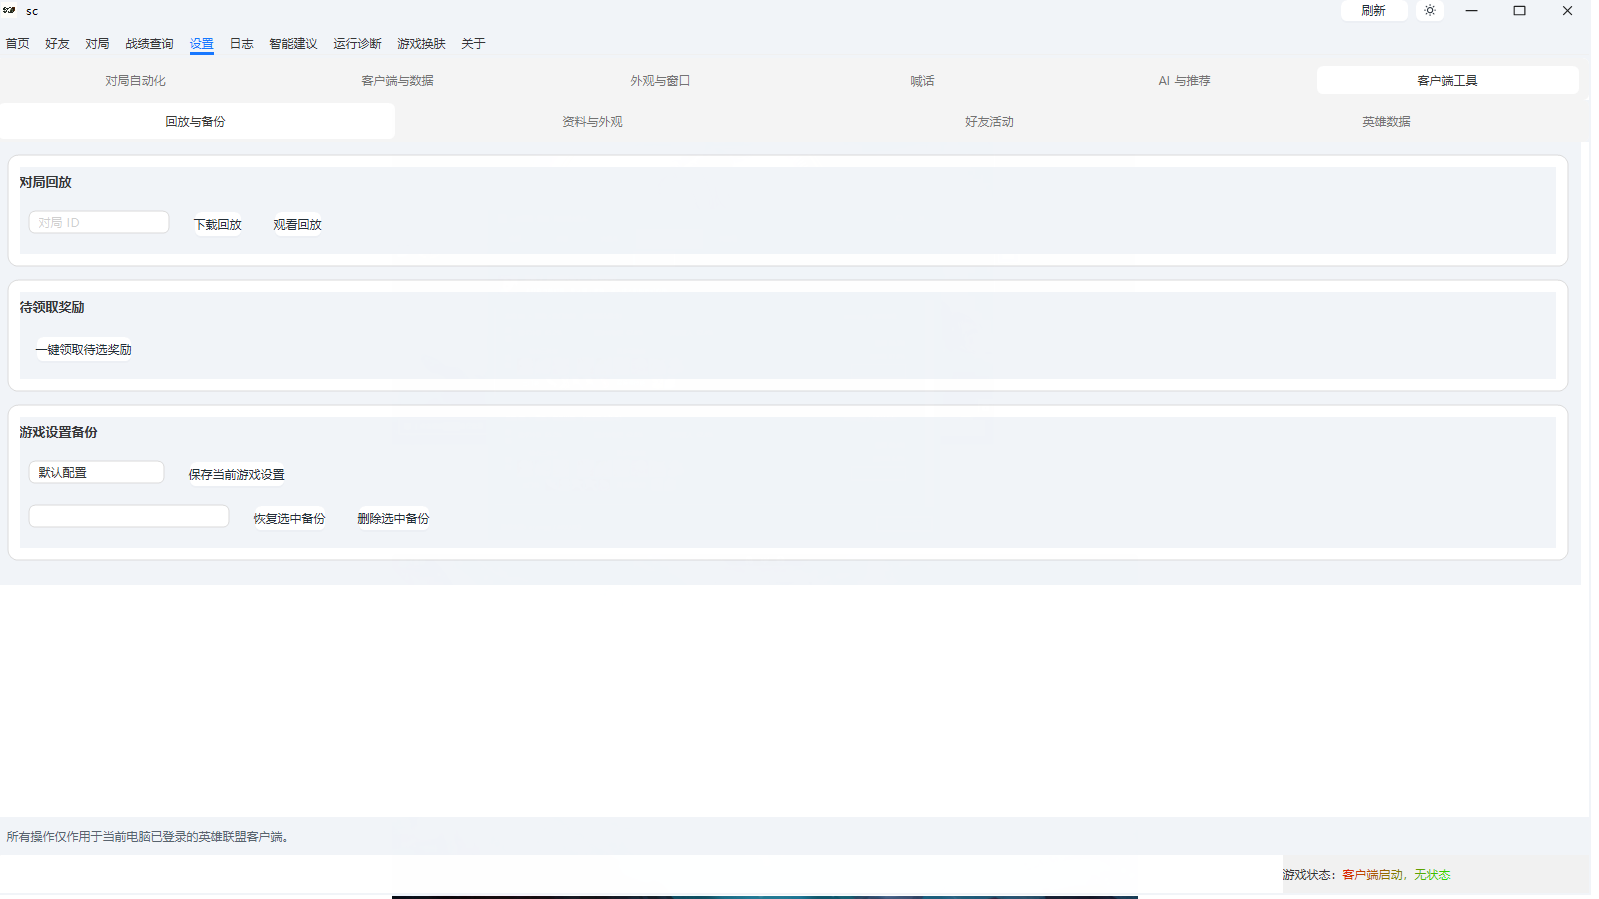Open the 首页 menu
The height and width of the screenshot is (899, 1599).
[18, 44]
